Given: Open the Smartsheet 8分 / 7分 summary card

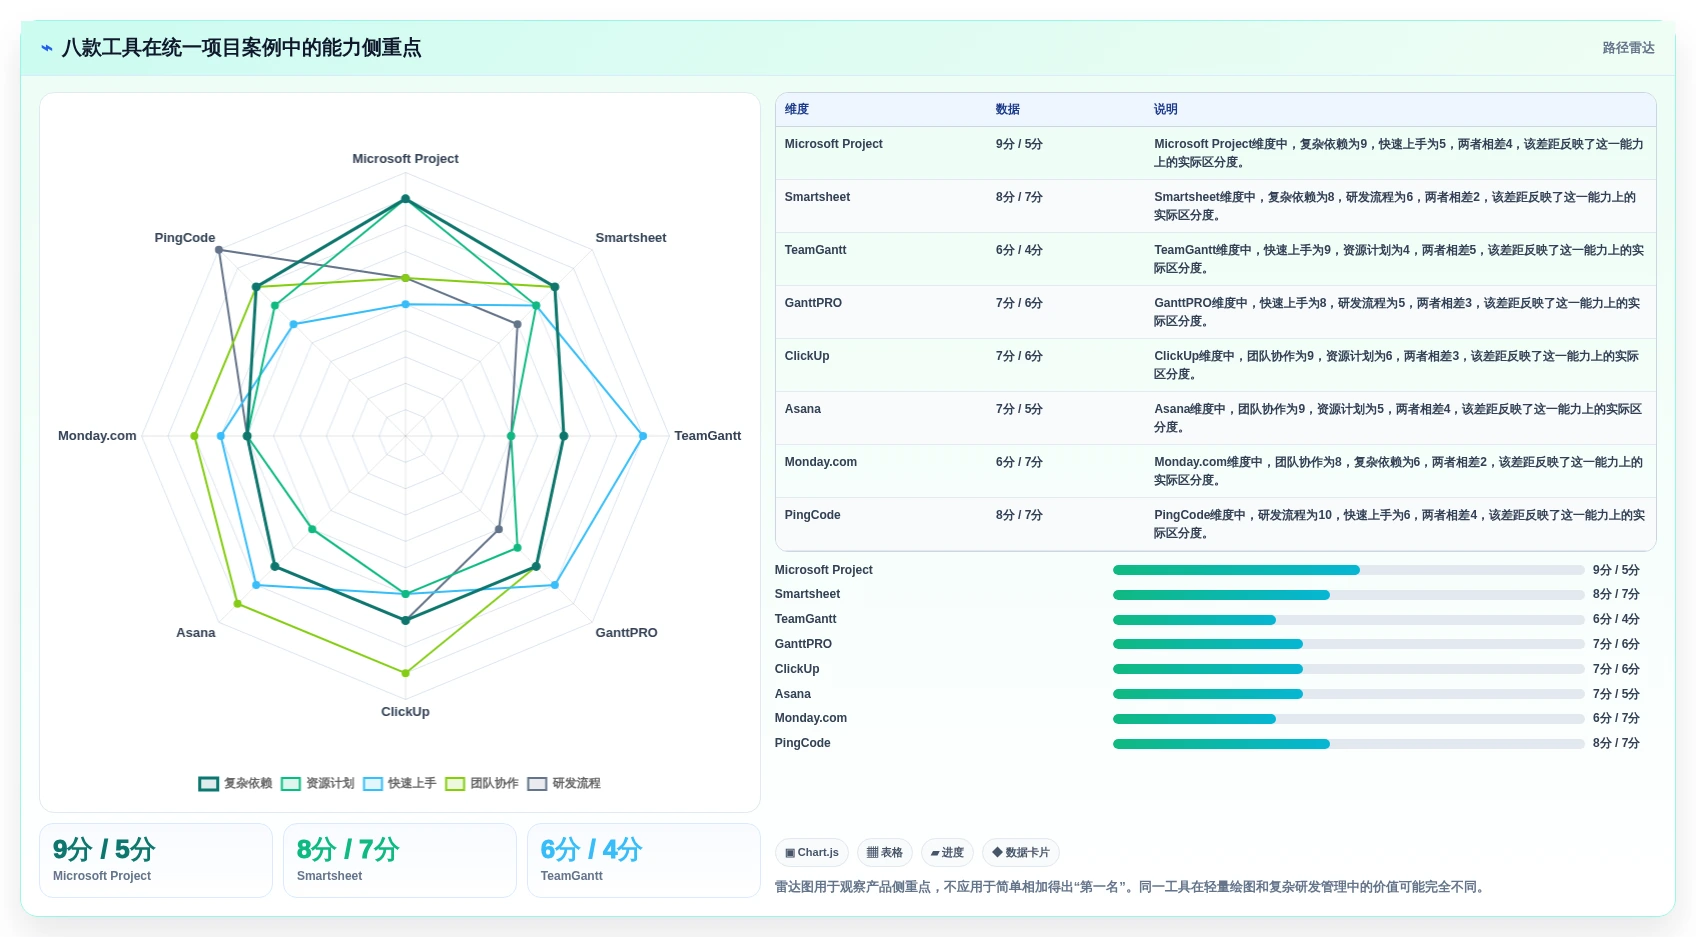Looking at the screenshot, I should click(x=400, y=860).
